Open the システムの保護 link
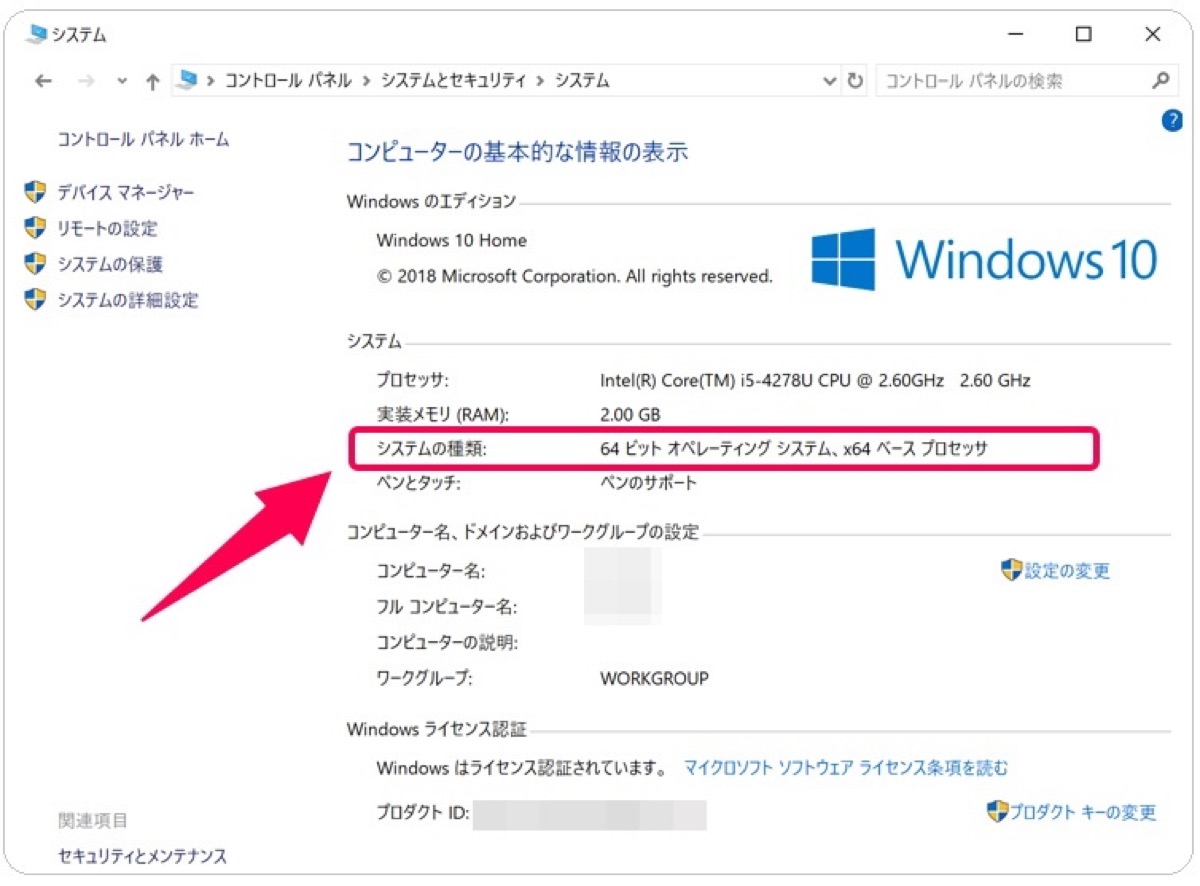Viewport: 1200px width, 886px height. tap(110, 264)
